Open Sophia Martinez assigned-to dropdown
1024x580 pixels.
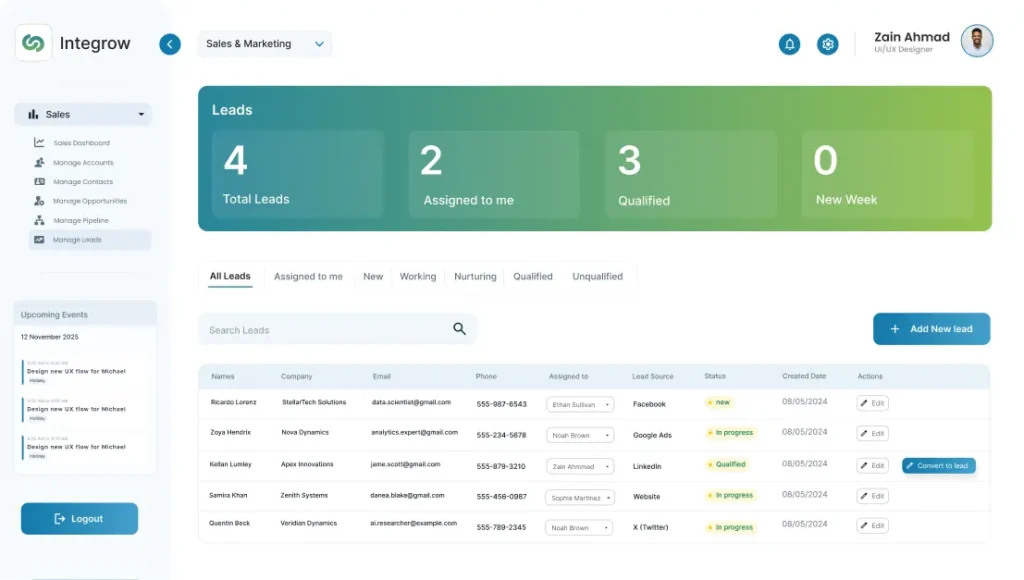(x=580, y=497)
